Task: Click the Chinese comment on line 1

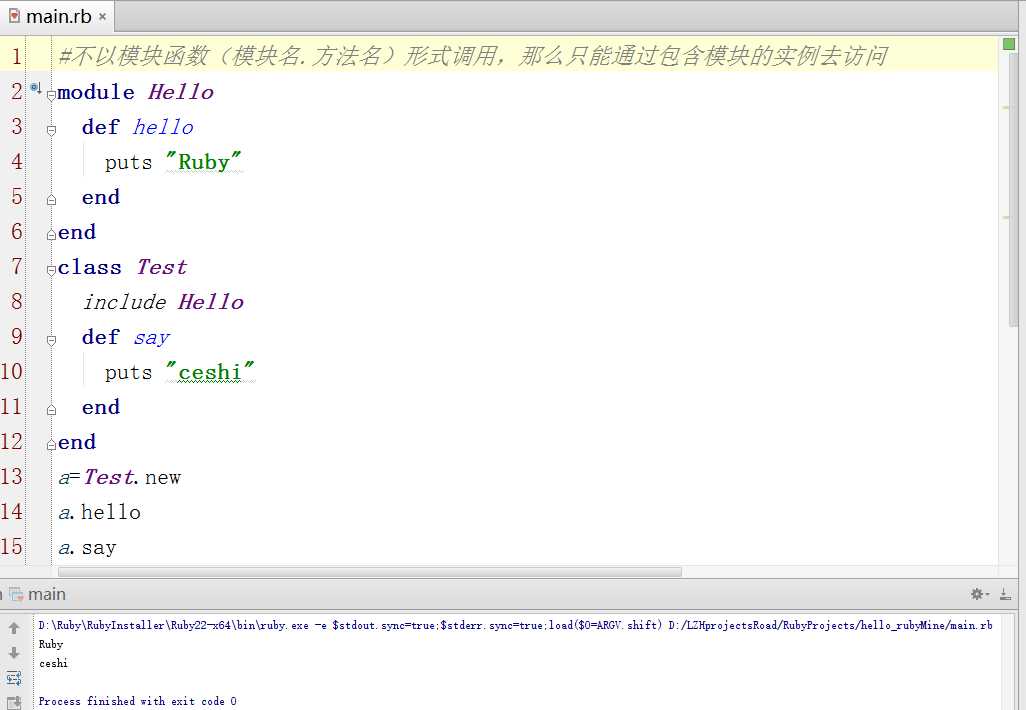Action: [472, 56]
